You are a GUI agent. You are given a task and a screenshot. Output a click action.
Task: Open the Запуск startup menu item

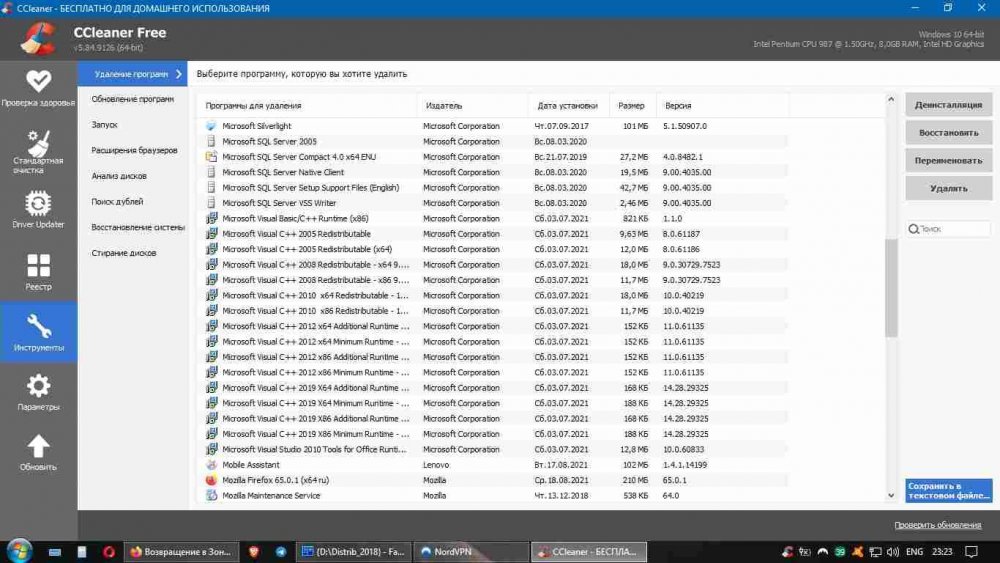[105, 125]
